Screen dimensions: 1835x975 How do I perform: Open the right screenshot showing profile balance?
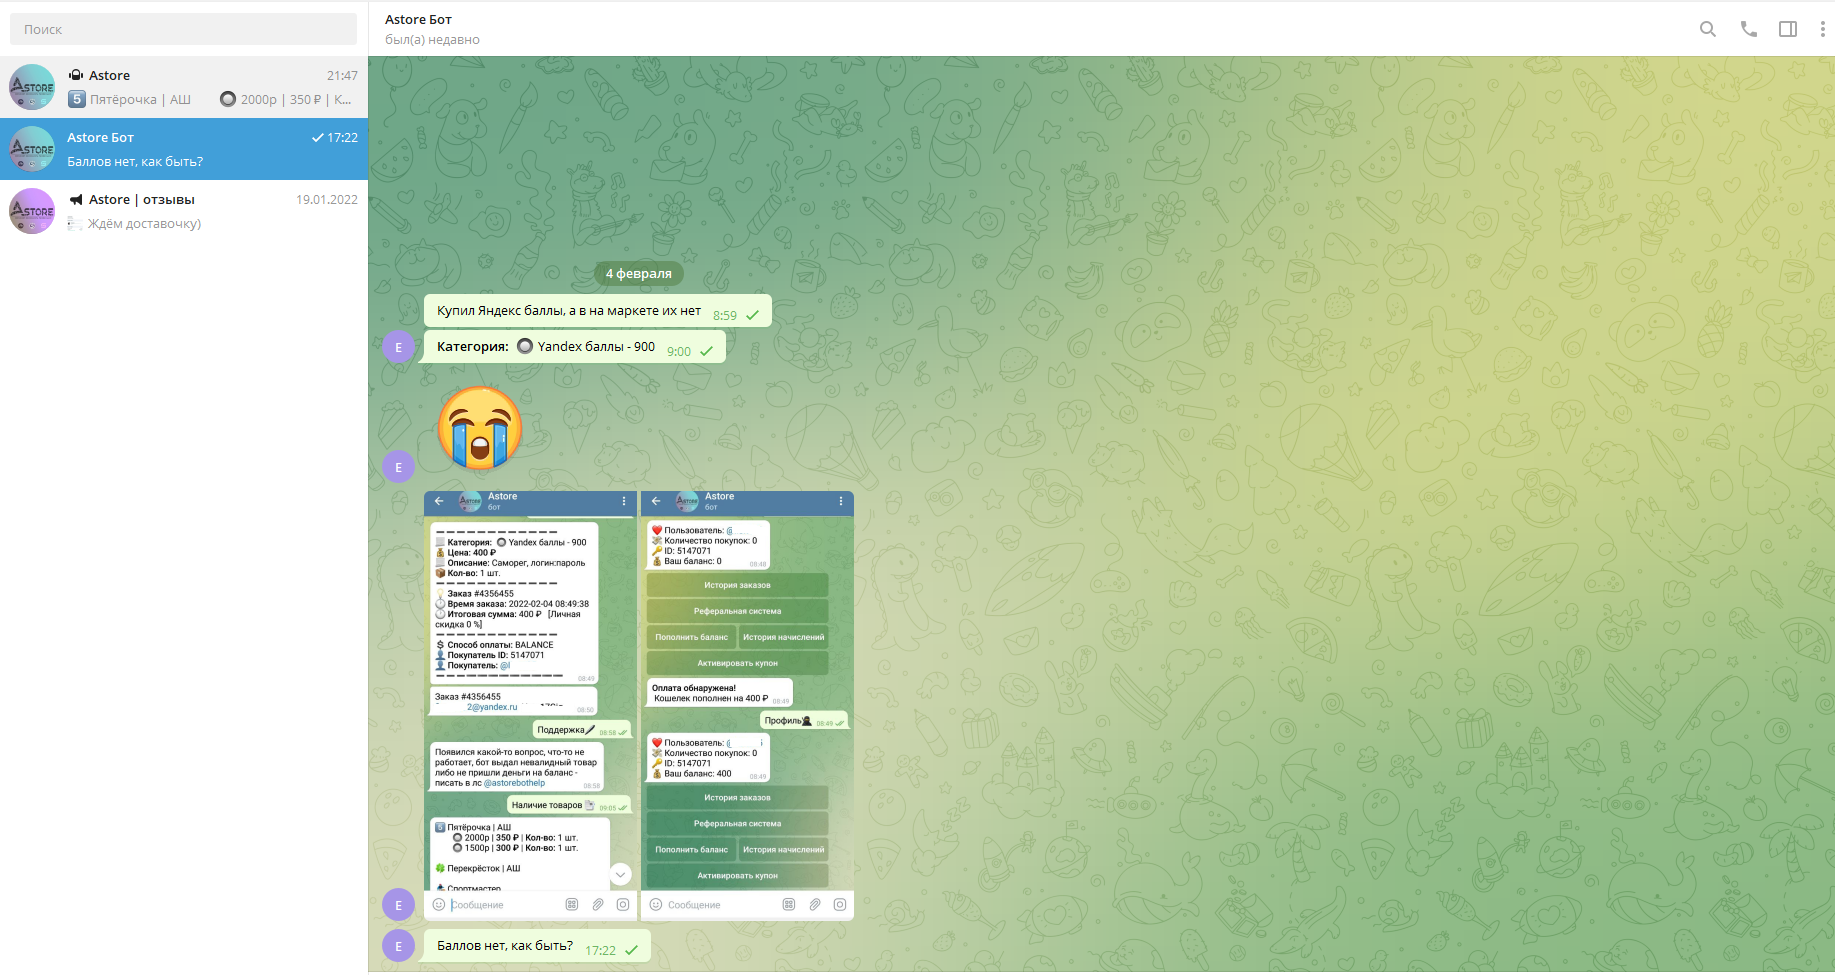[x=747, y=706]
